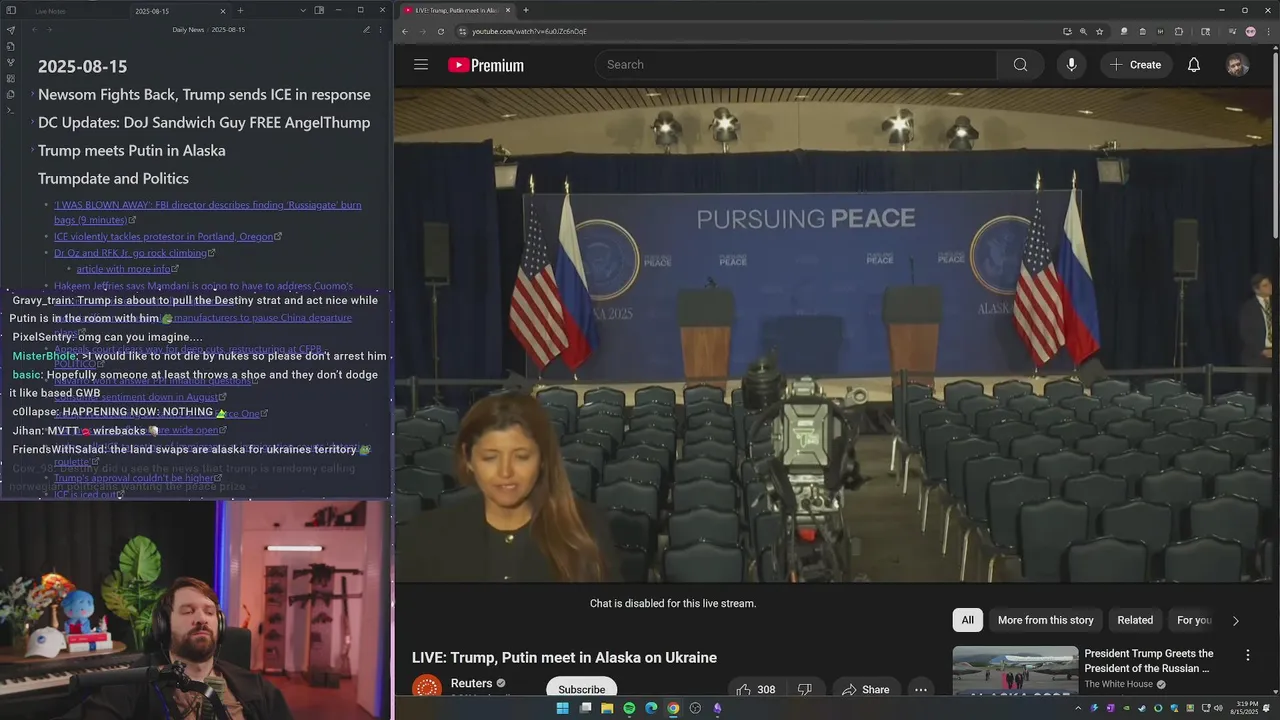Open the YouTube guide hamburger menu
Viewport: 1280px width, 720px height.
click(421, 65)
